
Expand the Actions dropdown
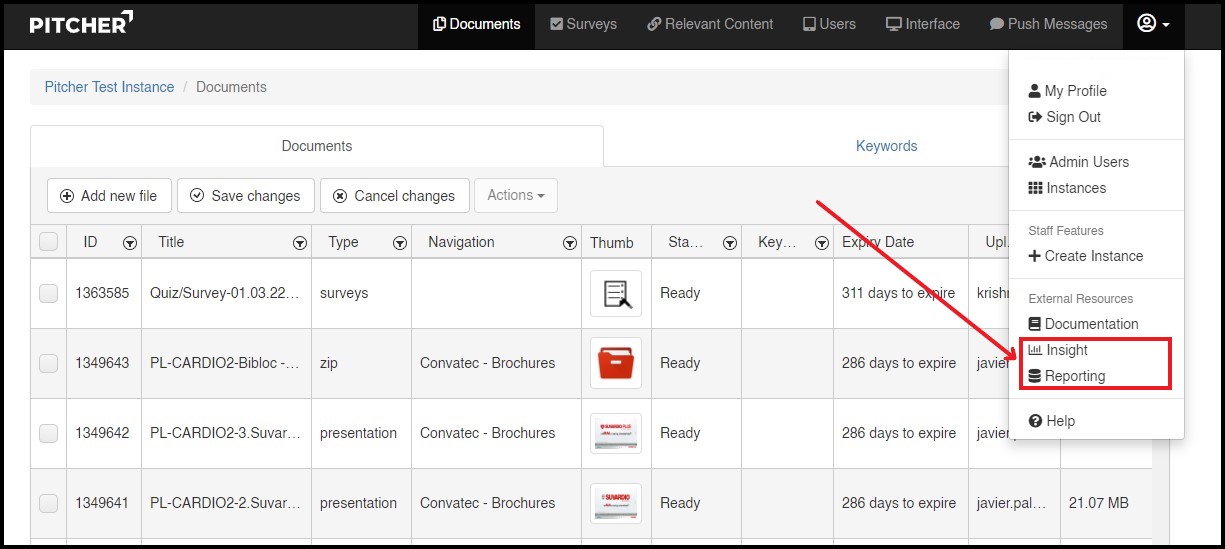point(515,196)
